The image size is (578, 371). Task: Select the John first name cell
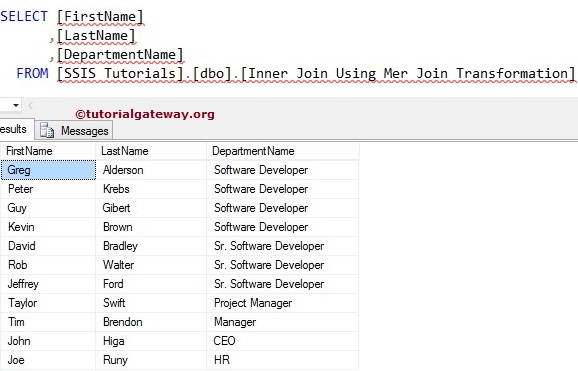48,341
